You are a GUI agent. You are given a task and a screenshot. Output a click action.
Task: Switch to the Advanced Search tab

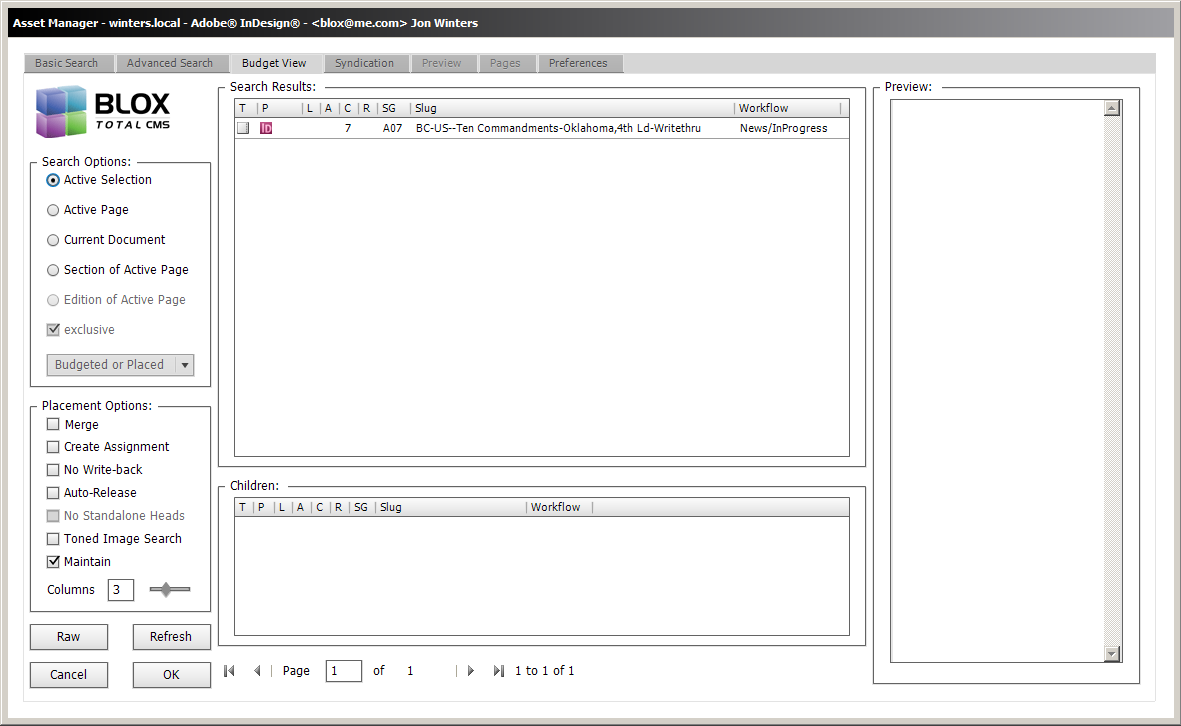[x=170, y=63]
